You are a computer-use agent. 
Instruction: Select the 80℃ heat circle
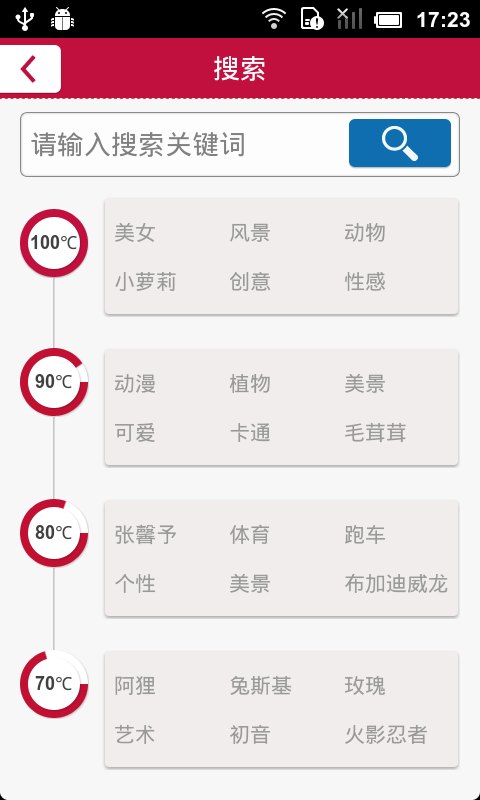54,533
